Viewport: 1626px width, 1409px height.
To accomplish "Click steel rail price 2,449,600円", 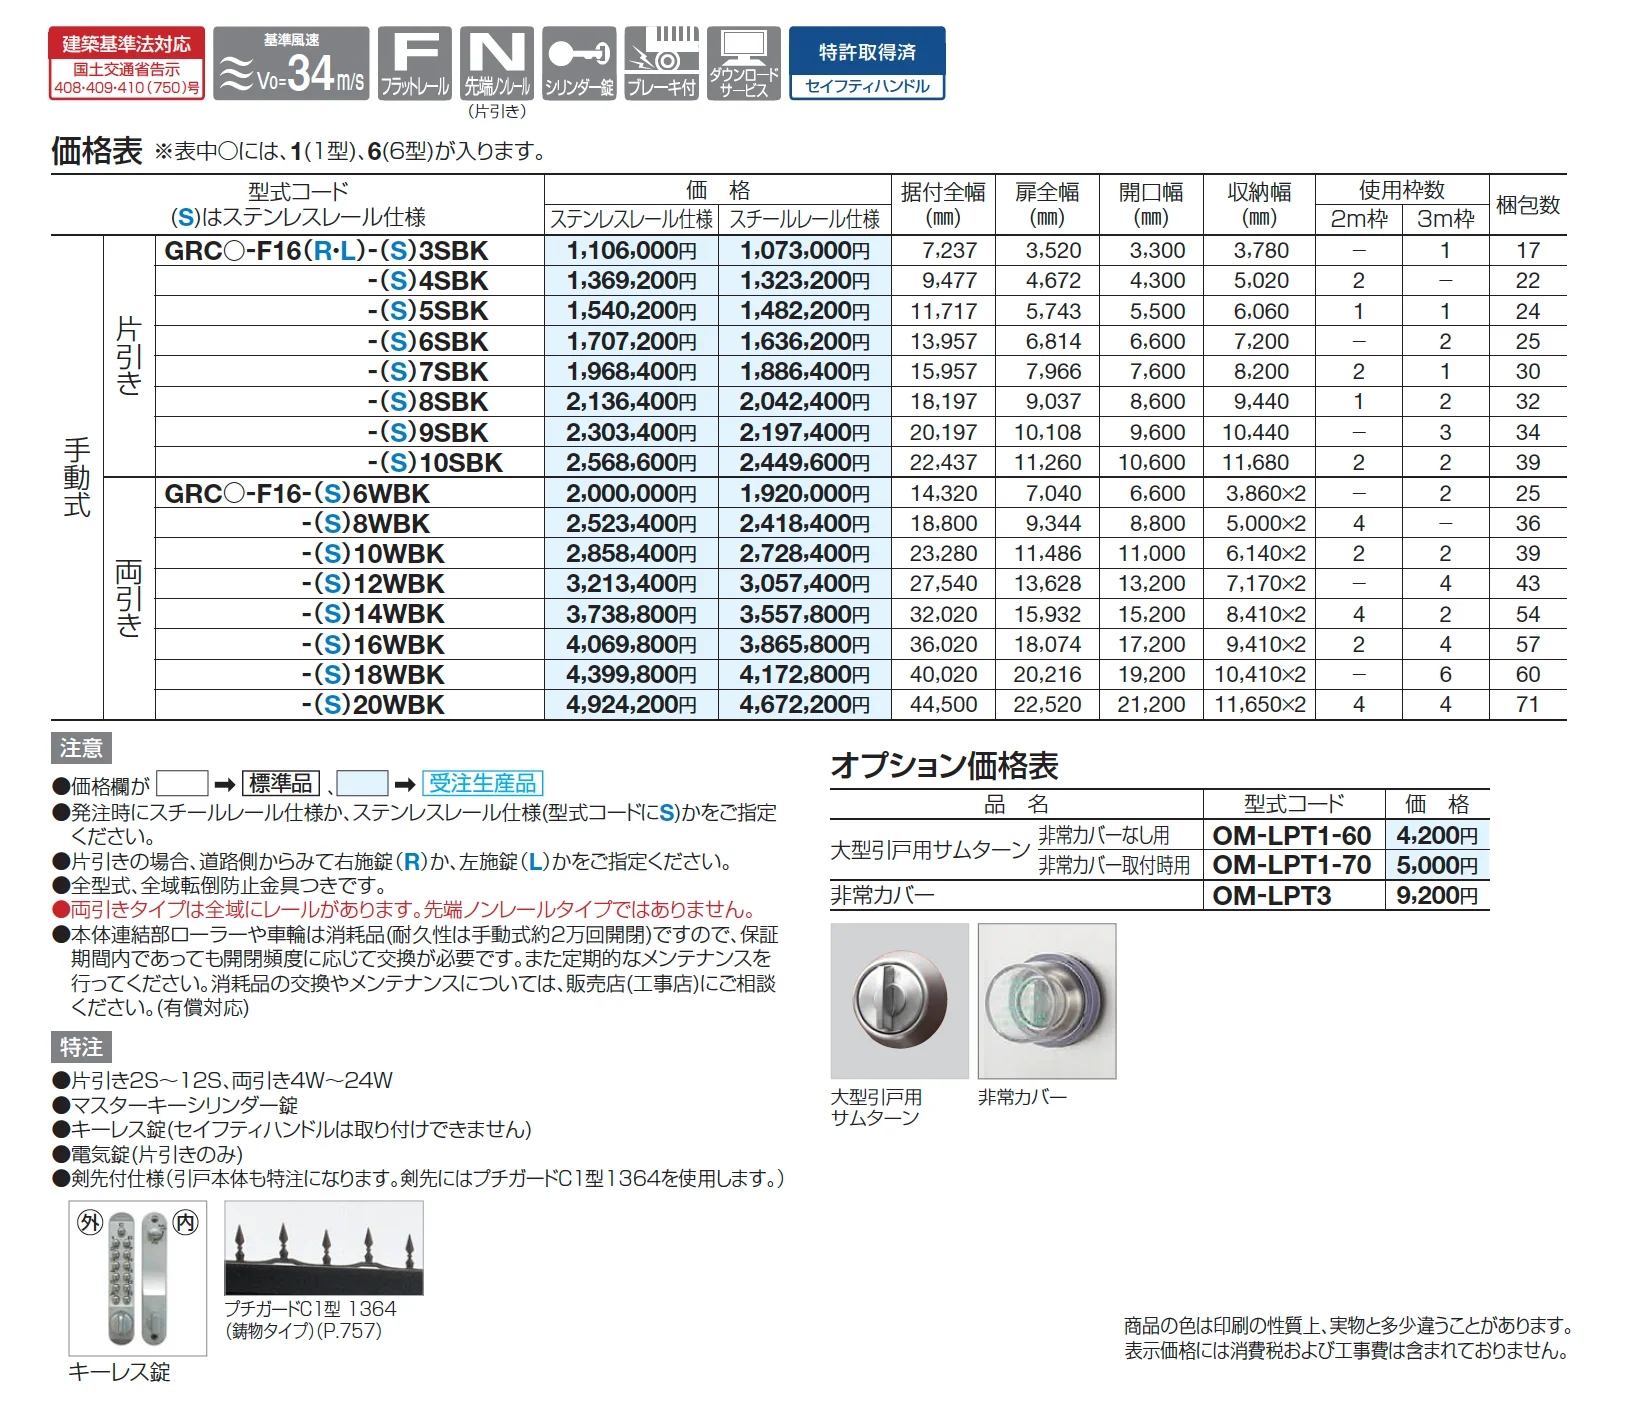I will 805,463.
